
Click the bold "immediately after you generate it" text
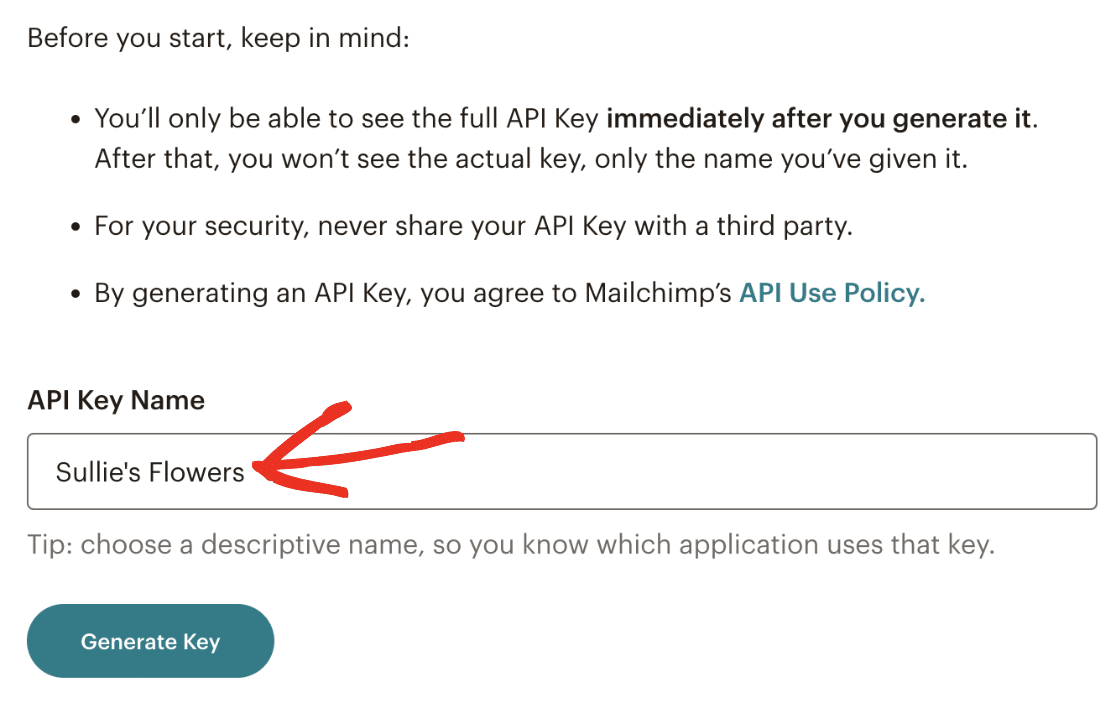coord(820,120)
